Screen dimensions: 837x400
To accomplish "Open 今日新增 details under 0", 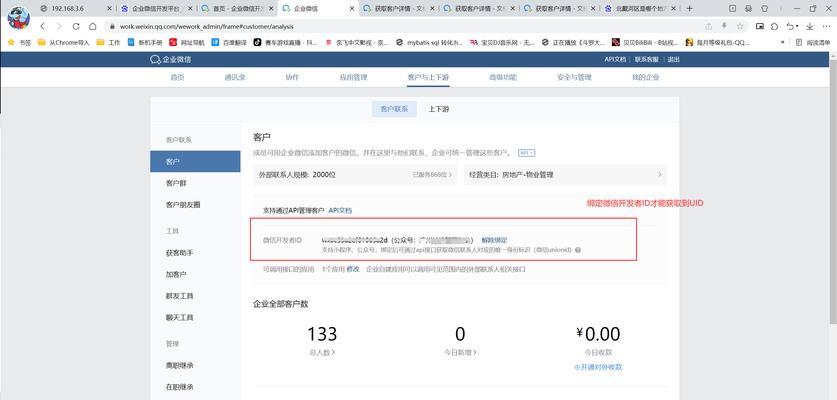I will 460,352.
